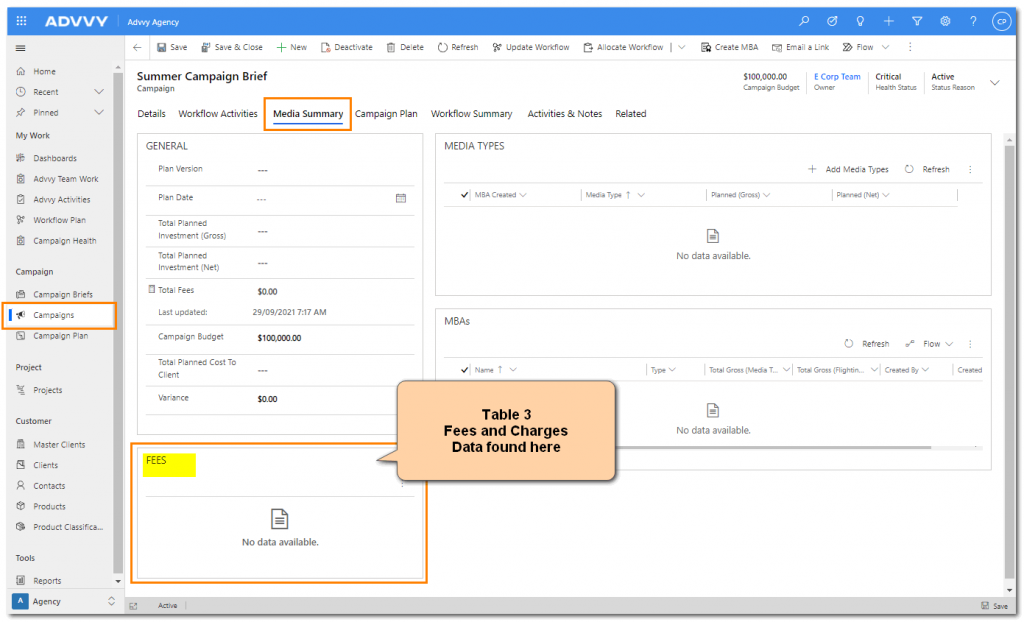Screen dimensions: 1024x622
Task: Expand the Pinned section in sidebar
Action: (x=98, y=113)
